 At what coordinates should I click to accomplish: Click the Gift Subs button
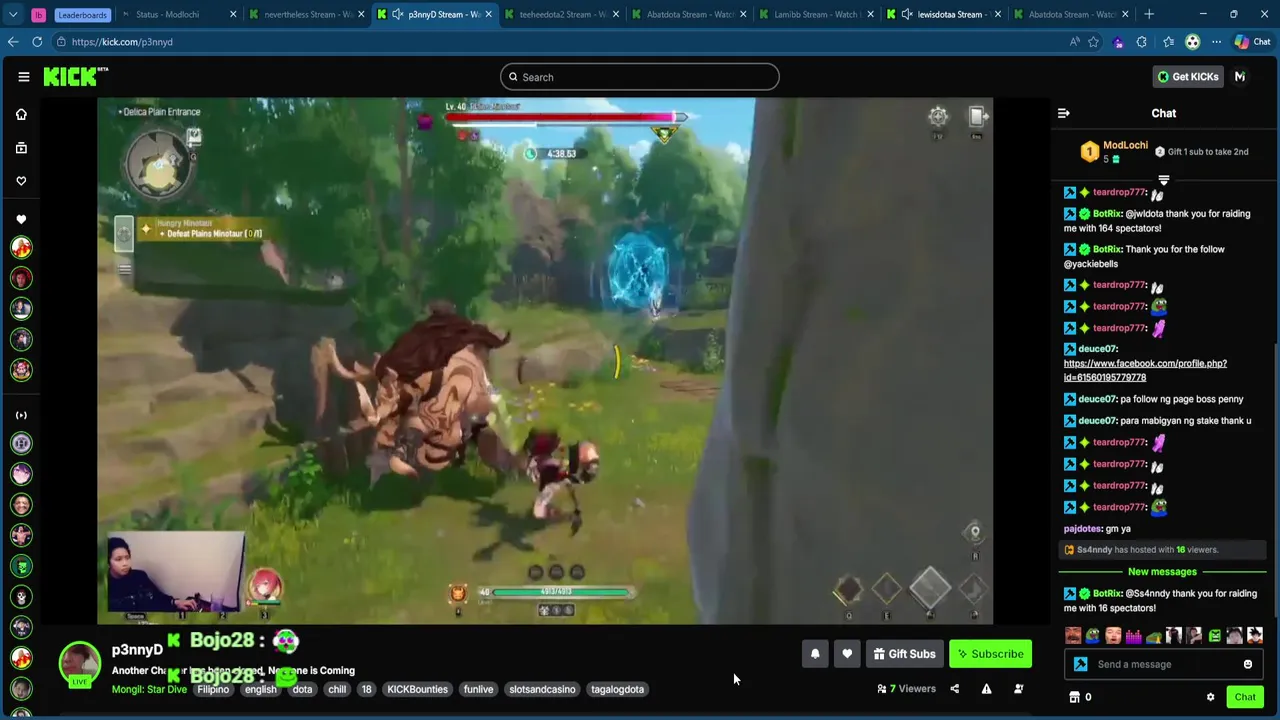(x=904, y=654)
